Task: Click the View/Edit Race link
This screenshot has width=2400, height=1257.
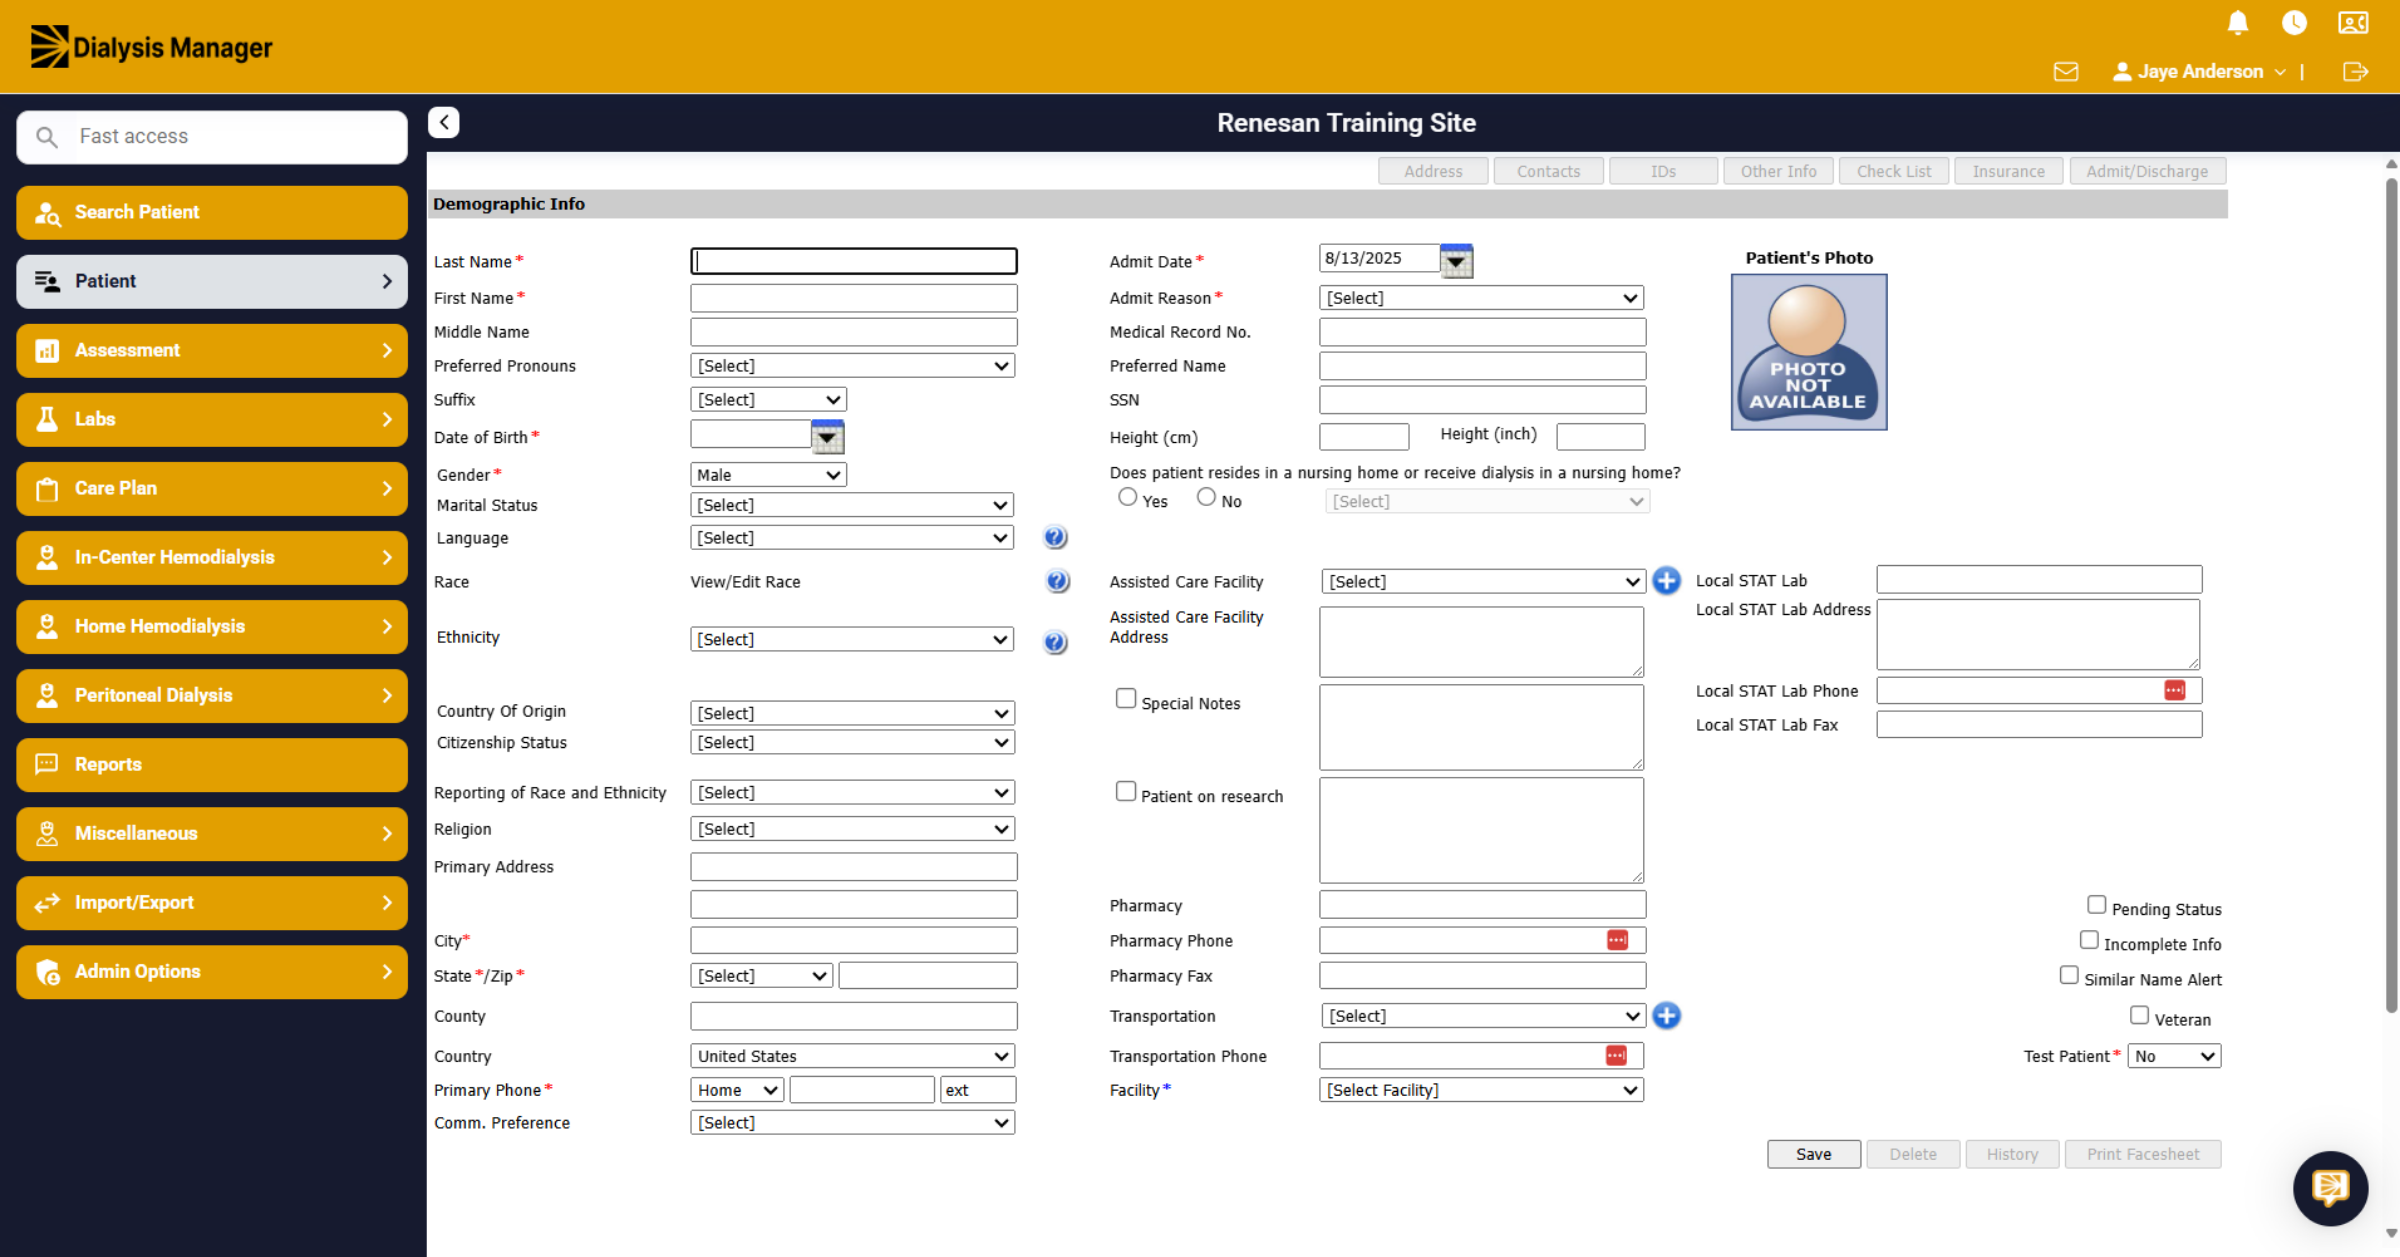Action: 745,582
